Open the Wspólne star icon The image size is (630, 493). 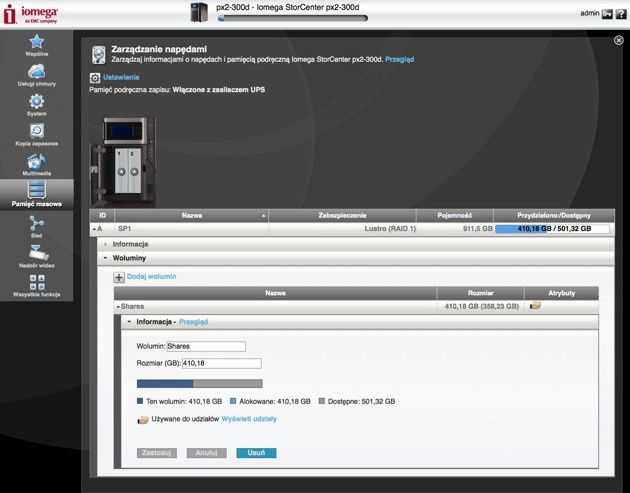pos(37,42)
